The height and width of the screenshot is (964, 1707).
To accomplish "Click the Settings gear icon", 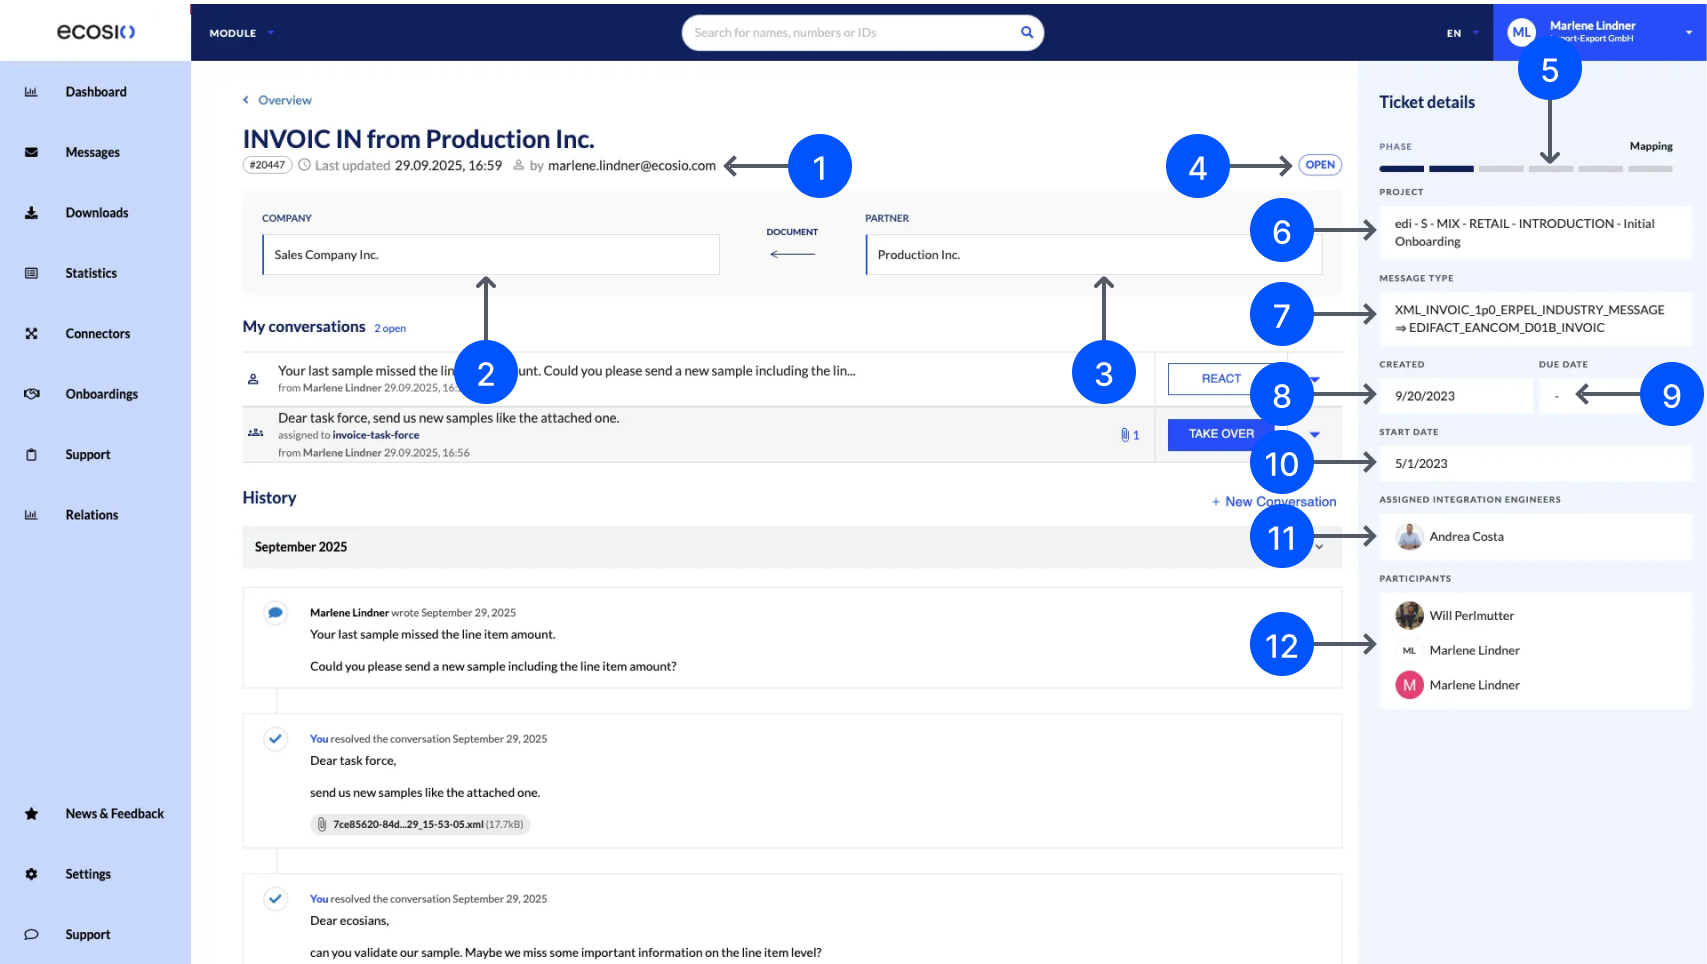I will click(x=31, y=874).
